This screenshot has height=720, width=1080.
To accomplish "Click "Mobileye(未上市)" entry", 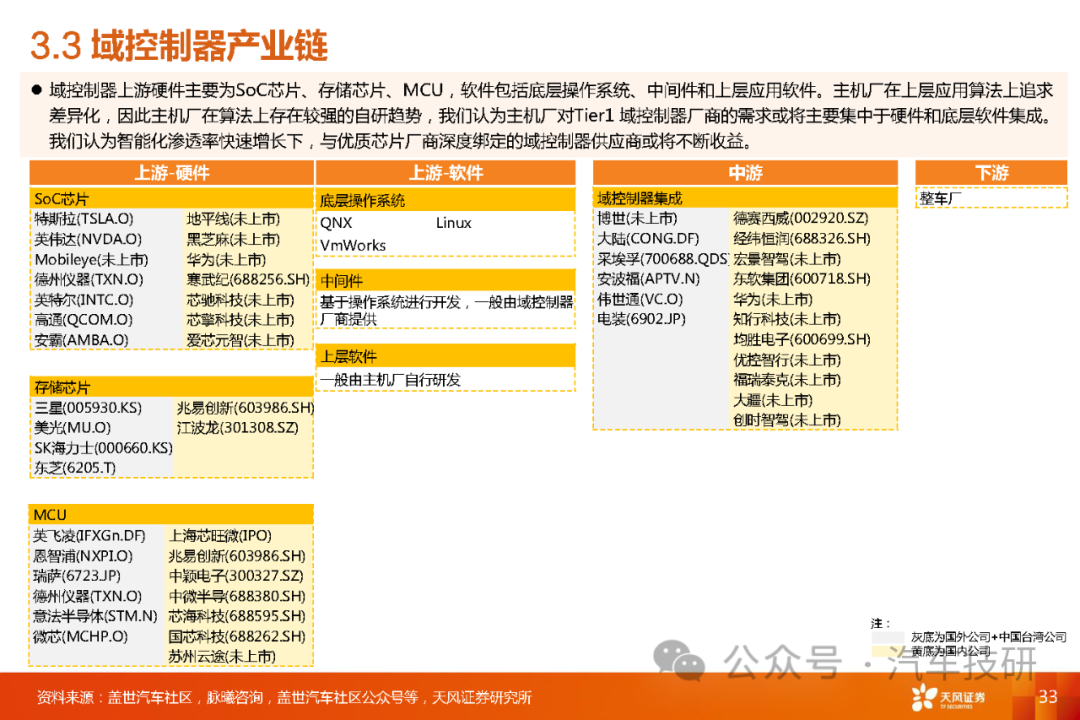I will pyautogui.click(x=92, y=260).
